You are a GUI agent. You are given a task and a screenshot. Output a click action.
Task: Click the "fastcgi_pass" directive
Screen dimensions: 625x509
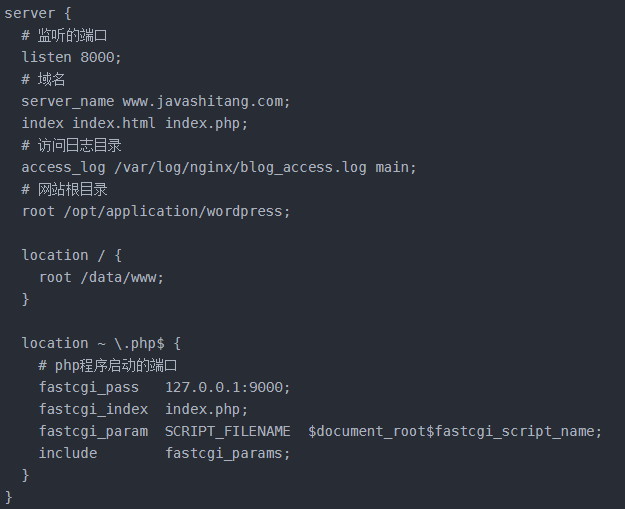click(x=89, y=387)
